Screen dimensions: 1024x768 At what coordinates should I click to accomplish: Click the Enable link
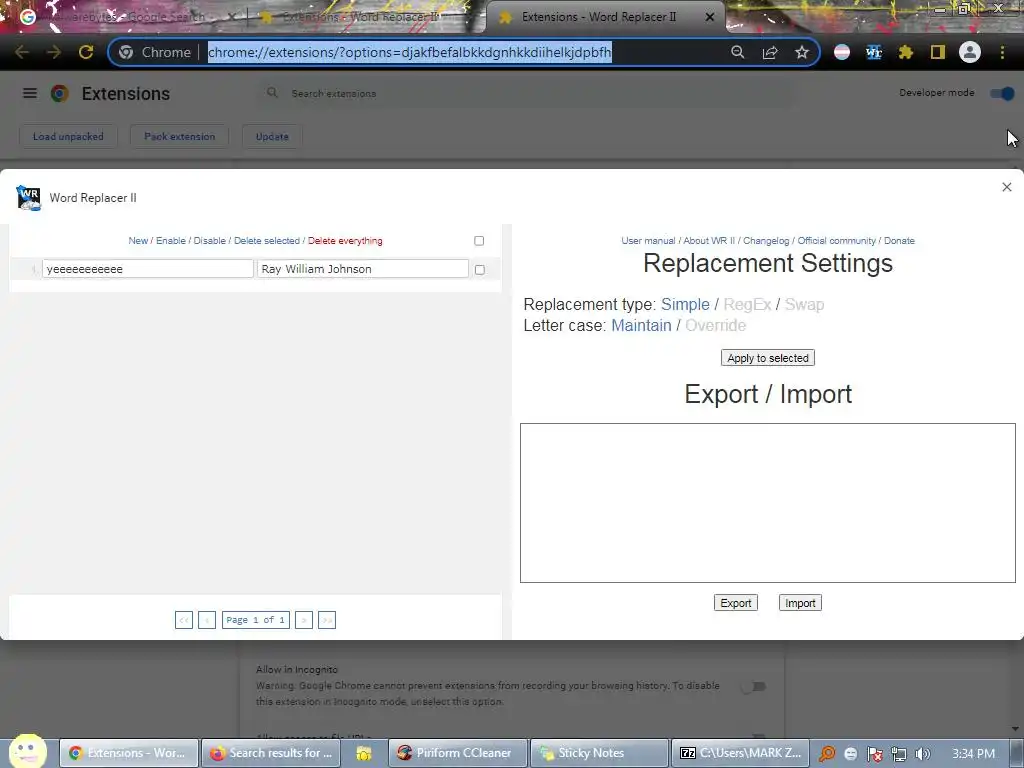[170, 241]
